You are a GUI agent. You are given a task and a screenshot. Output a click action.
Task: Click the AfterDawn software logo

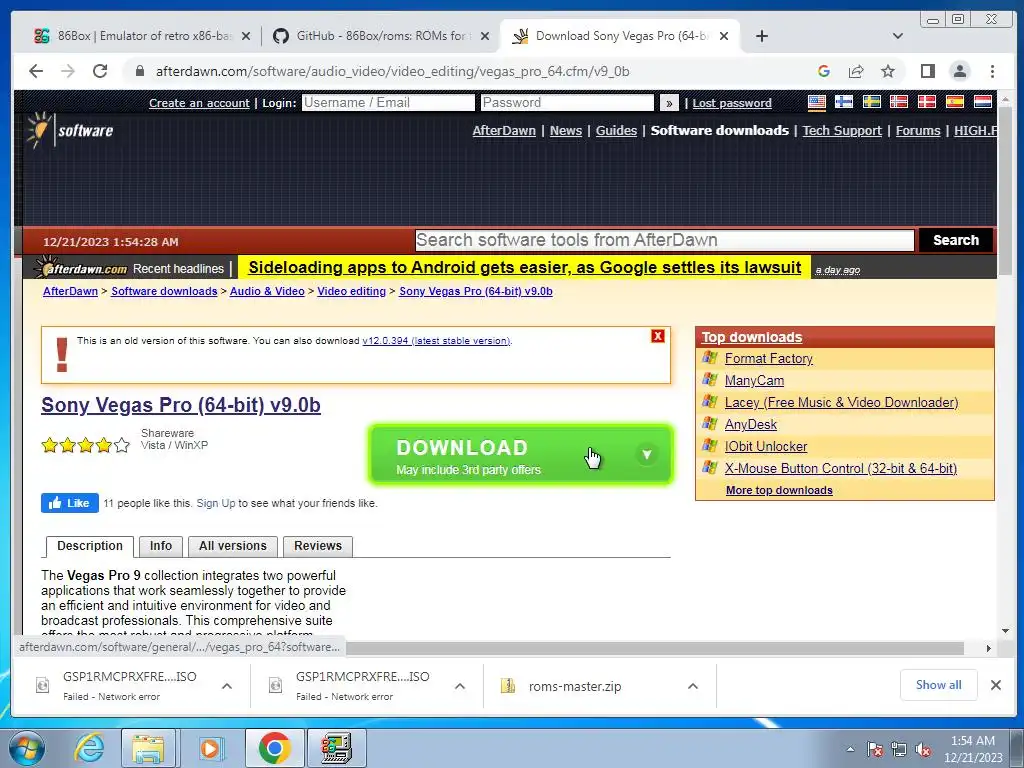point(70,129)
